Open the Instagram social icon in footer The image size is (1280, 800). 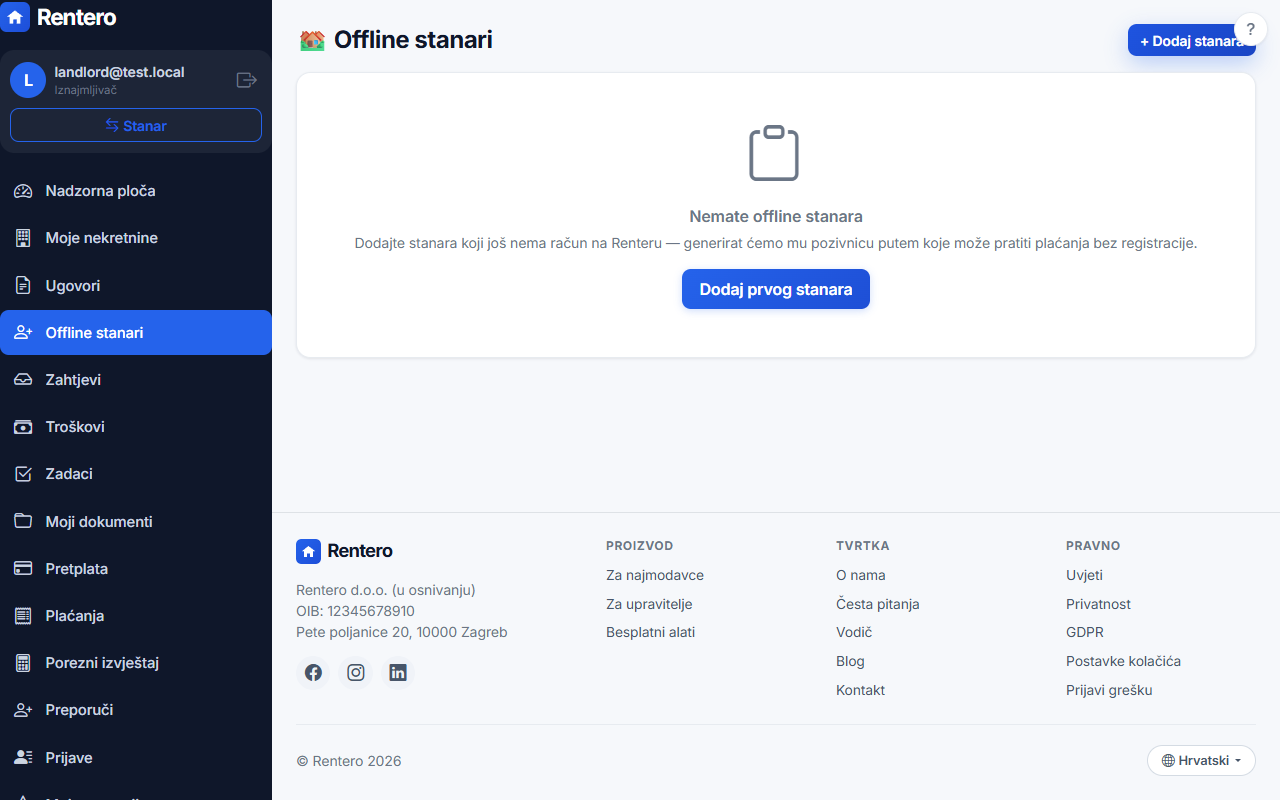point(356,673)
